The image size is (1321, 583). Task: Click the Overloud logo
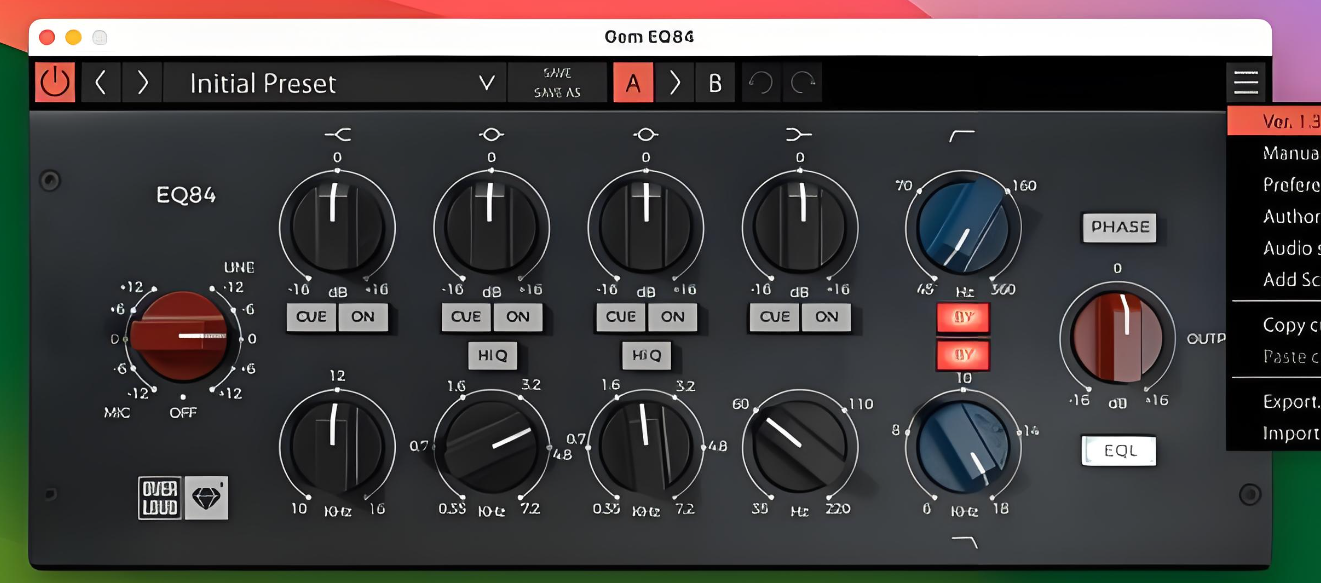click(x=159, y=497)
